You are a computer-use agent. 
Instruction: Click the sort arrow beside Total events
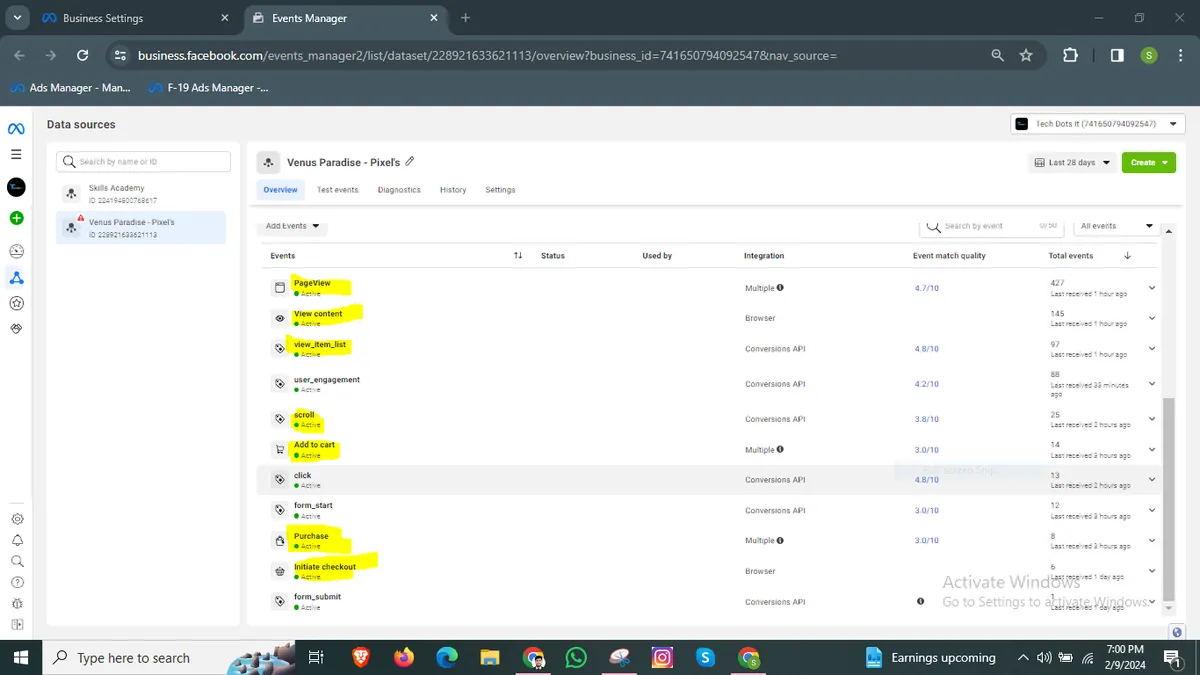[1127, 256]
